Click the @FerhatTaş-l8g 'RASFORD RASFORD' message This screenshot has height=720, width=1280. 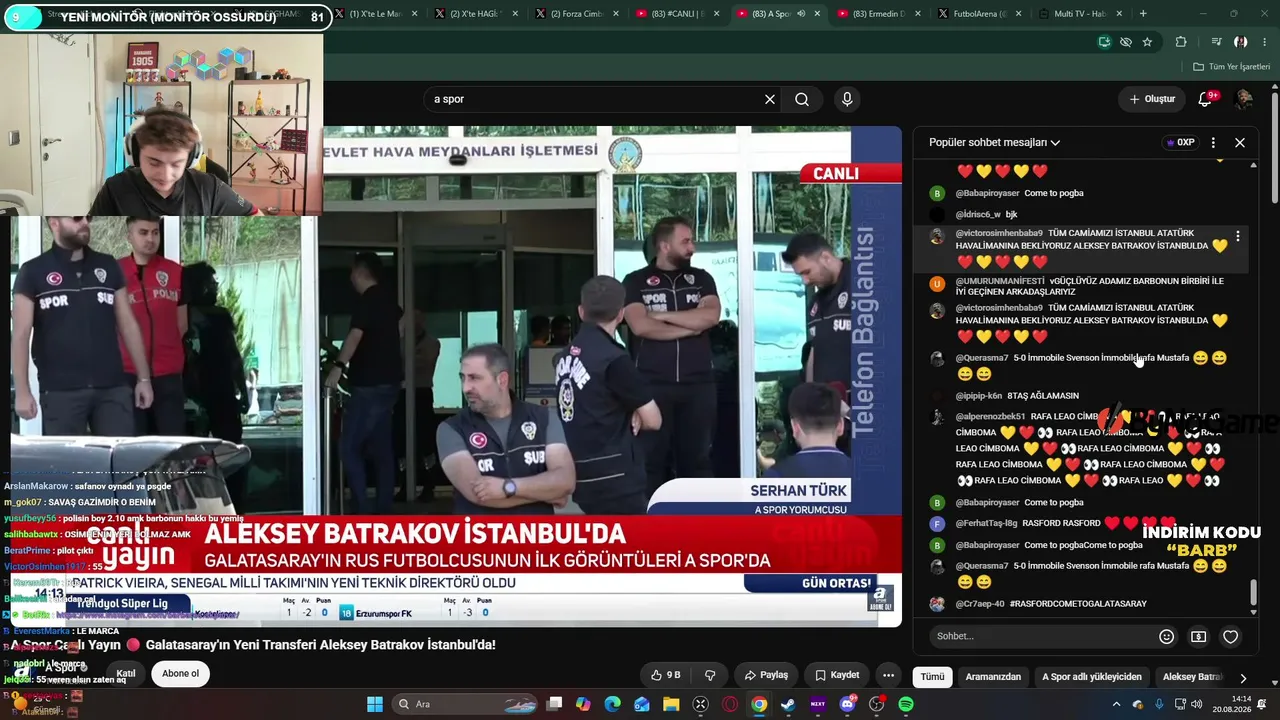pyautogui.click(x=1051, y=523)
